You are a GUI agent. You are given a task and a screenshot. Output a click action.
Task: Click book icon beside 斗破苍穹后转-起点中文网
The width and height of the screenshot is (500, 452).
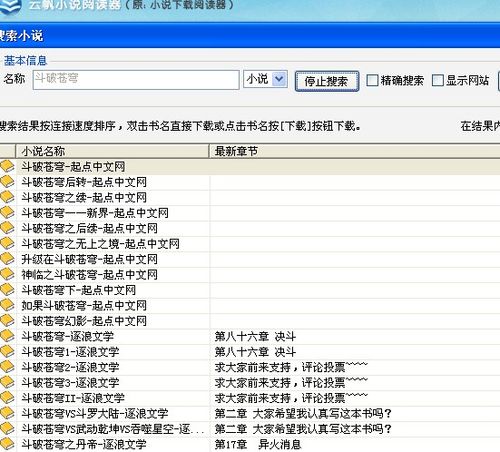7,182
